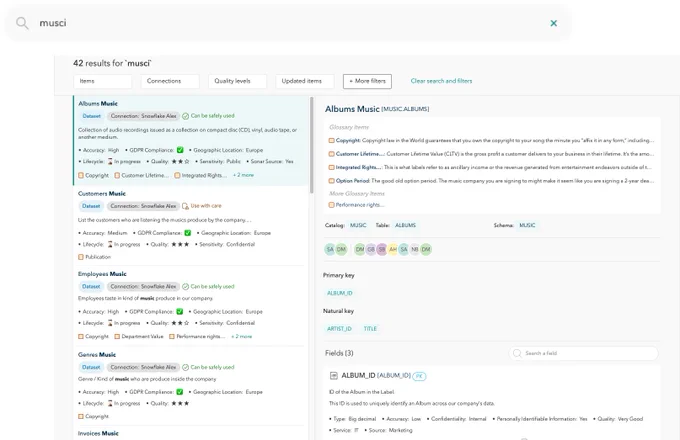This screenshot has height=440, width=680.
Task: Click Clear search and filters link
Action: coord(441,81)
